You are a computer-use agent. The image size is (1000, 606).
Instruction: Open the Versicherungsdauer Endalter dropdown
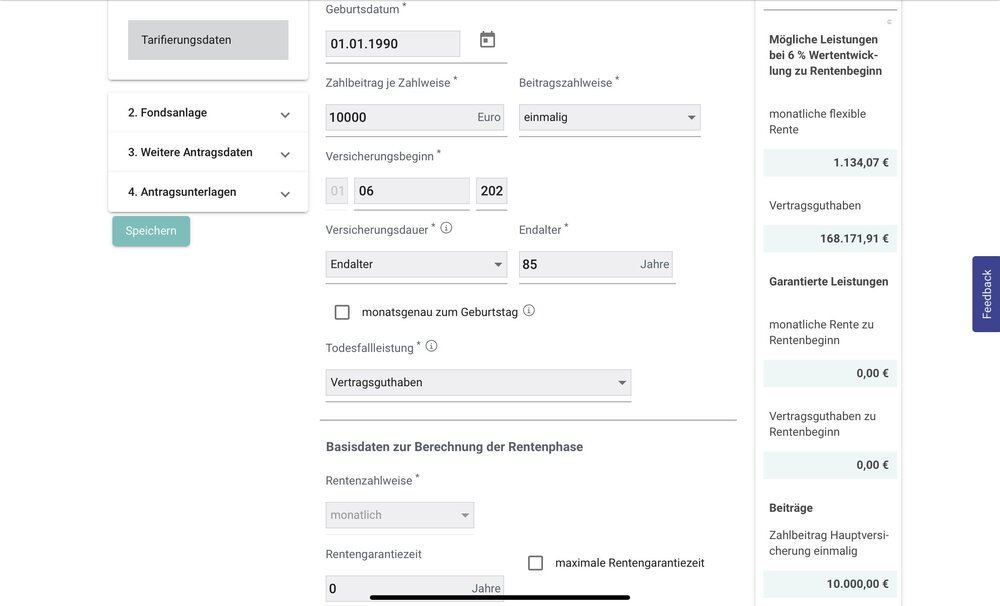click(417, 265)
